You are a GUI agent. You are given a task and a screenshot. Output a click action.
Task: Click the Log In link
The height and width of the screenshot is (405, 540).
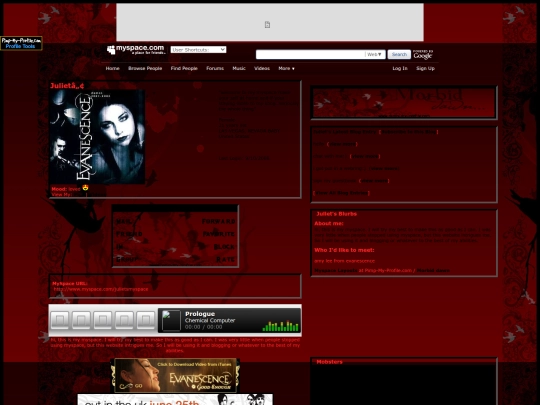(x=400, y=69)
